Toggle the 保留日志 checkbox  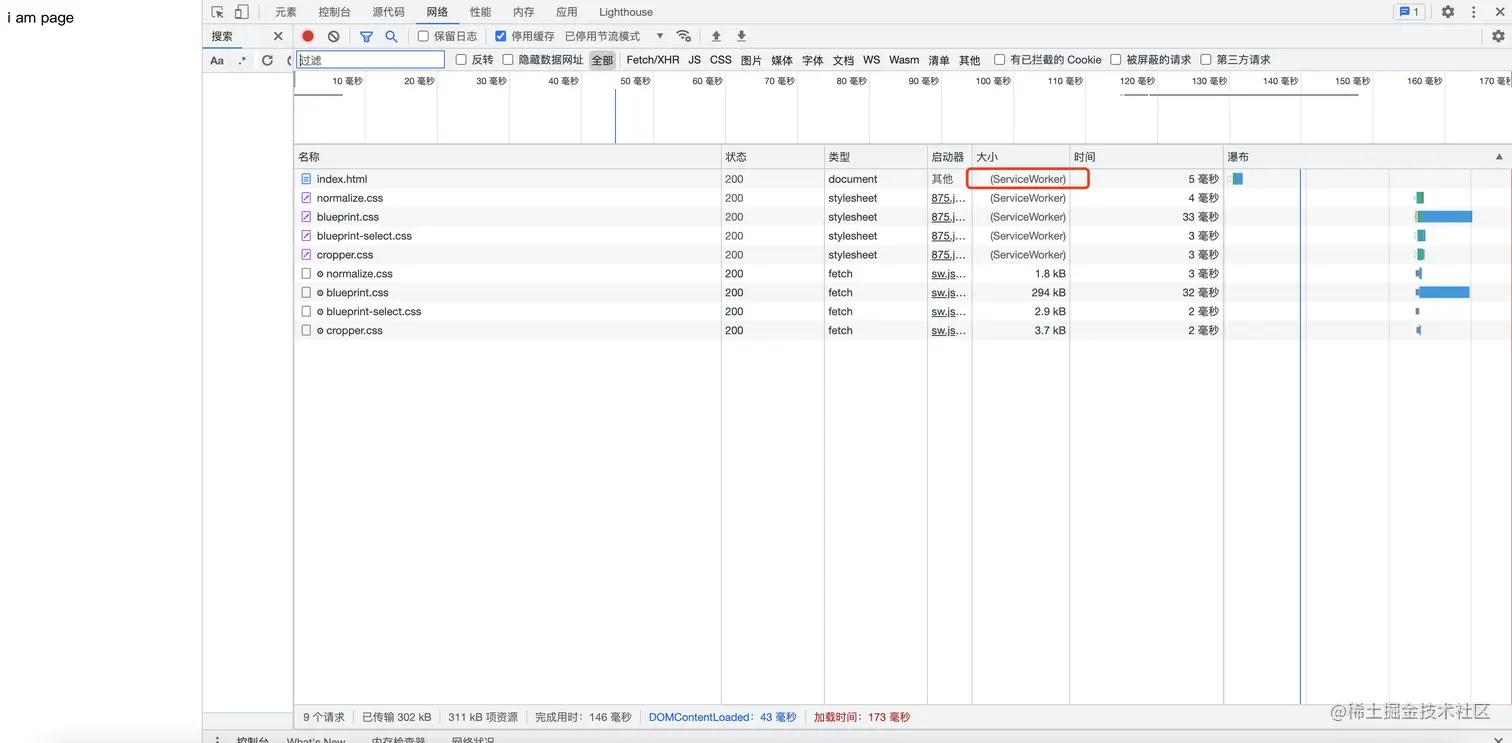coord(423,36)
